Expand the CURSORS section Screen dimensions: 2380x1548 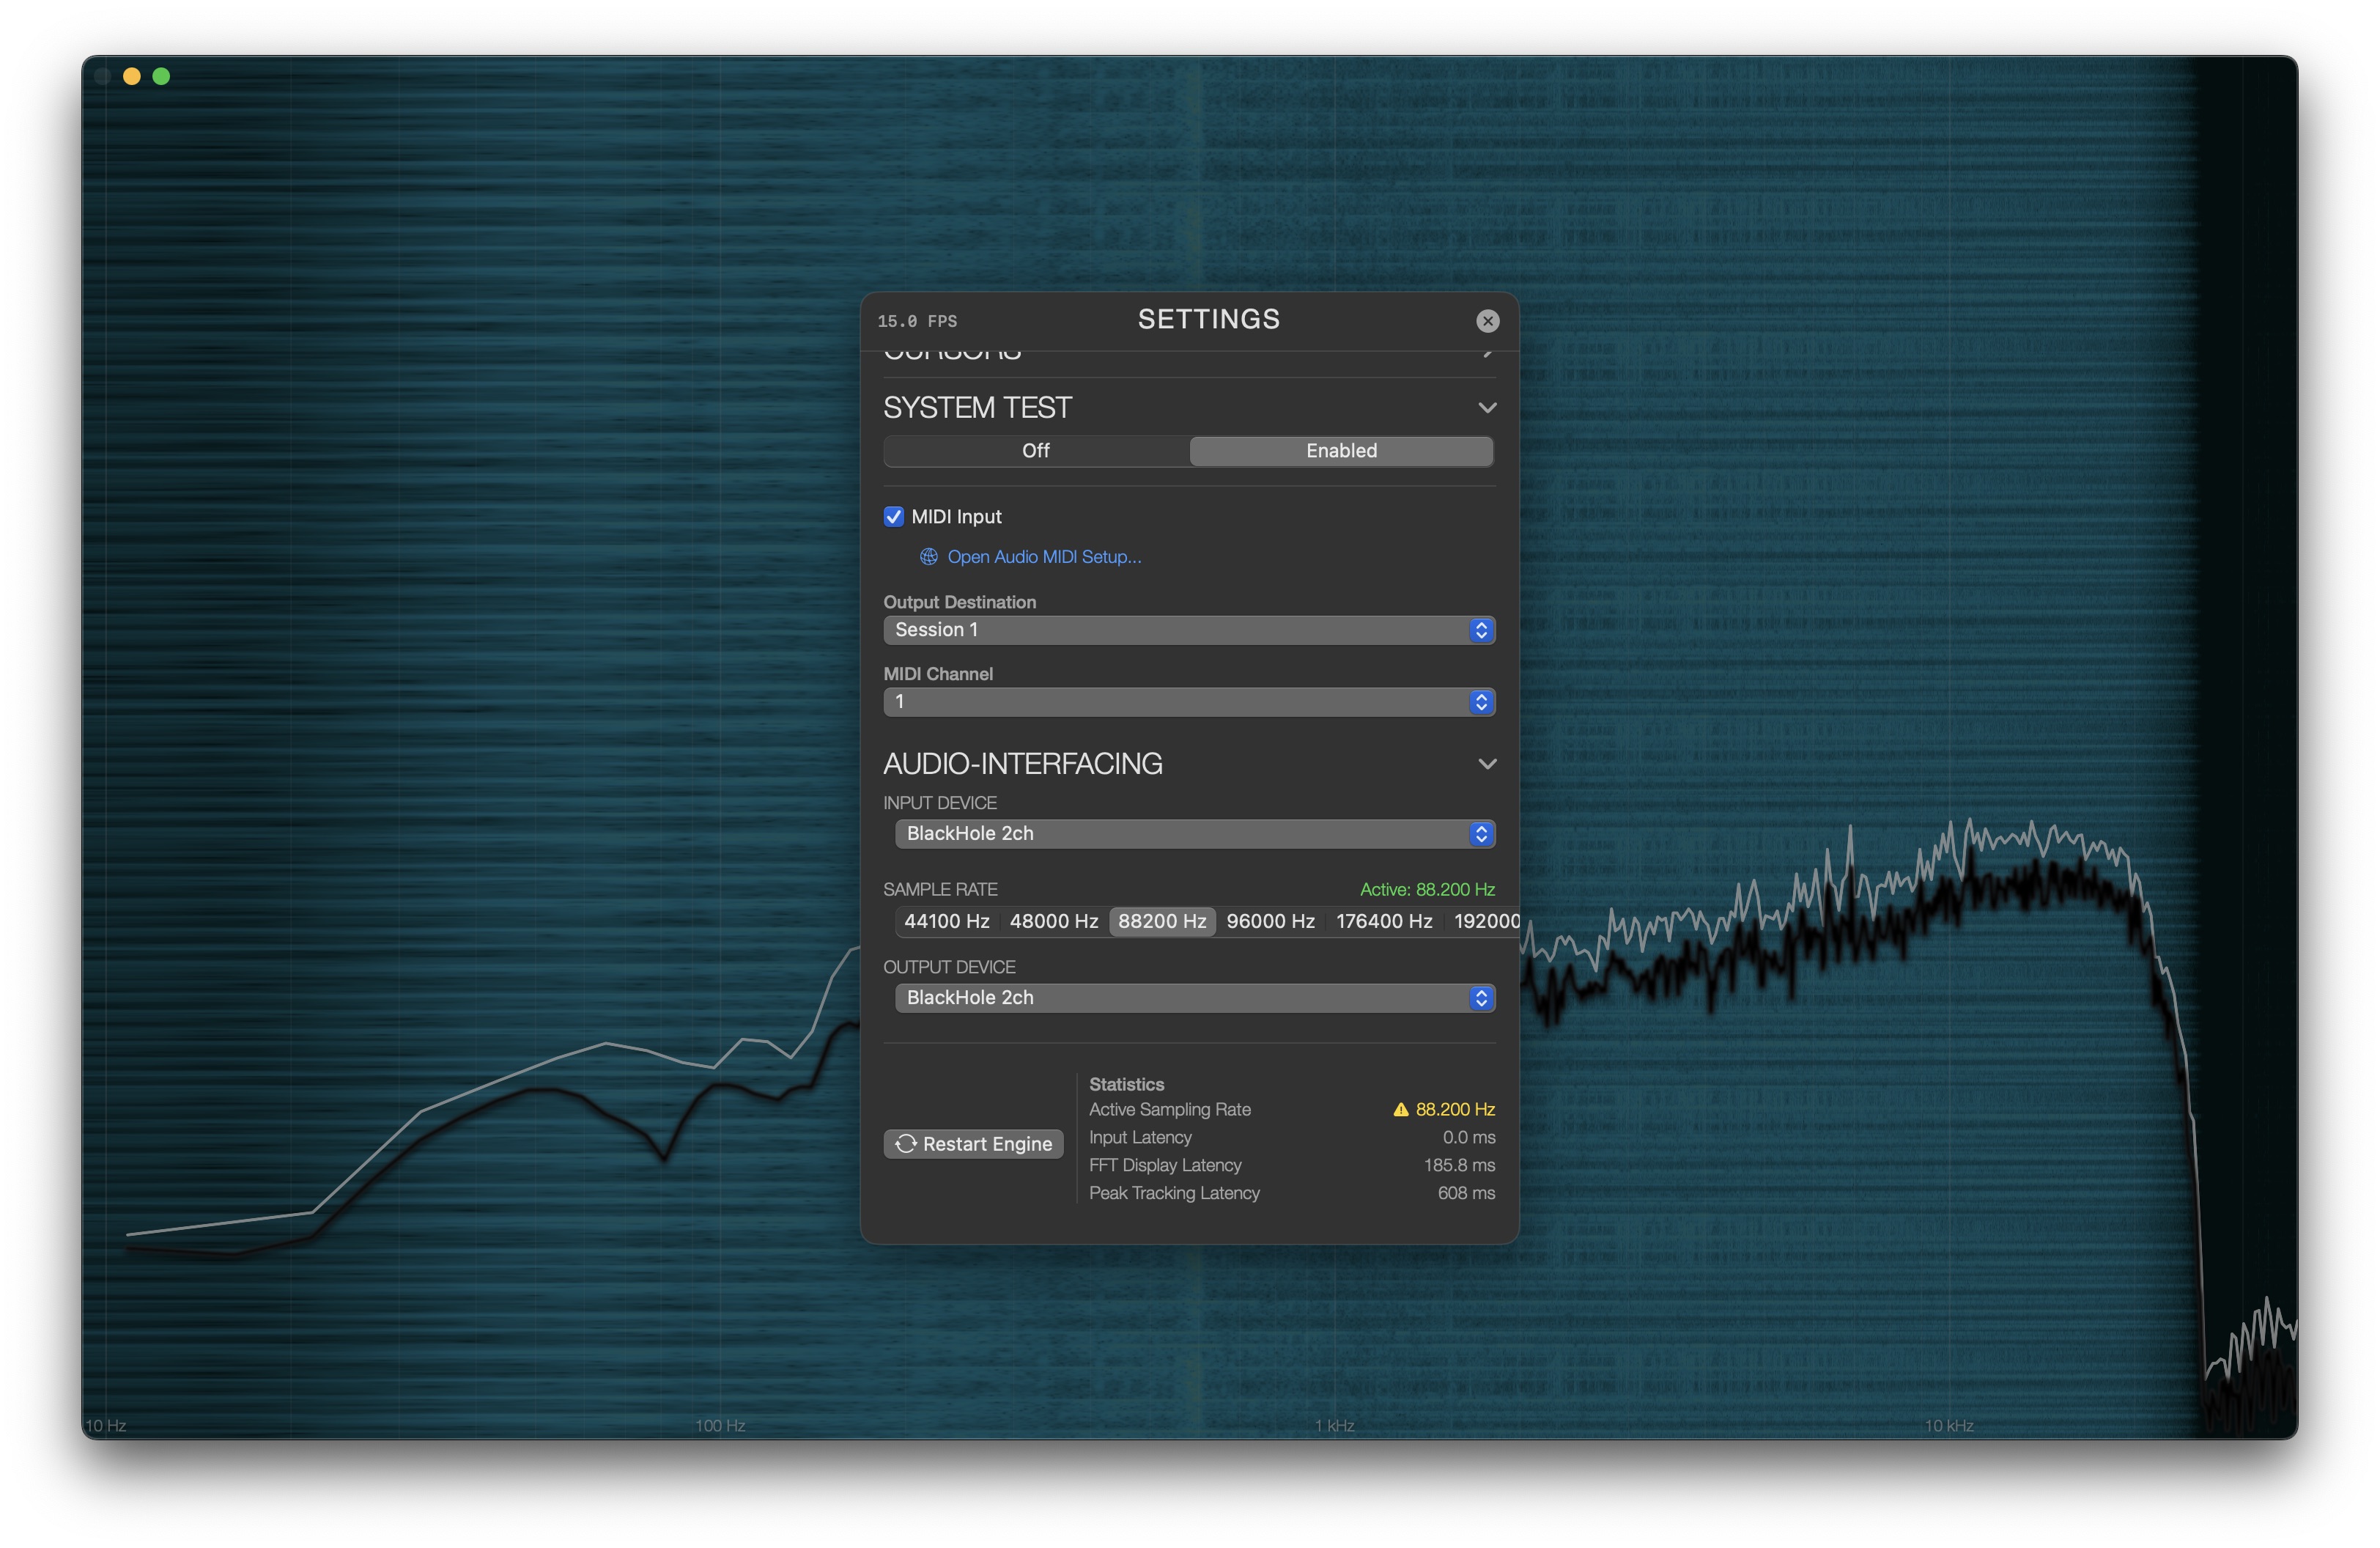[x=1487, y=352]
